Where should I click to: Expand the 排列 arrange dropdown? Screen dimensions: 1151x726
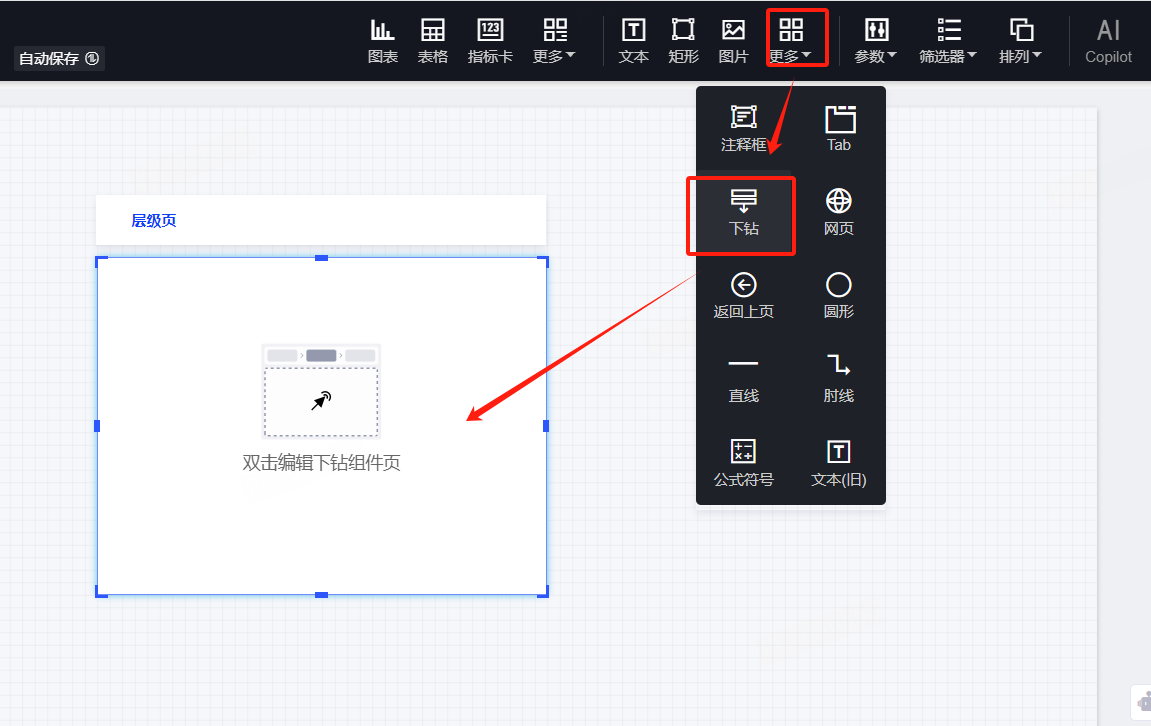coord(1020,40)
